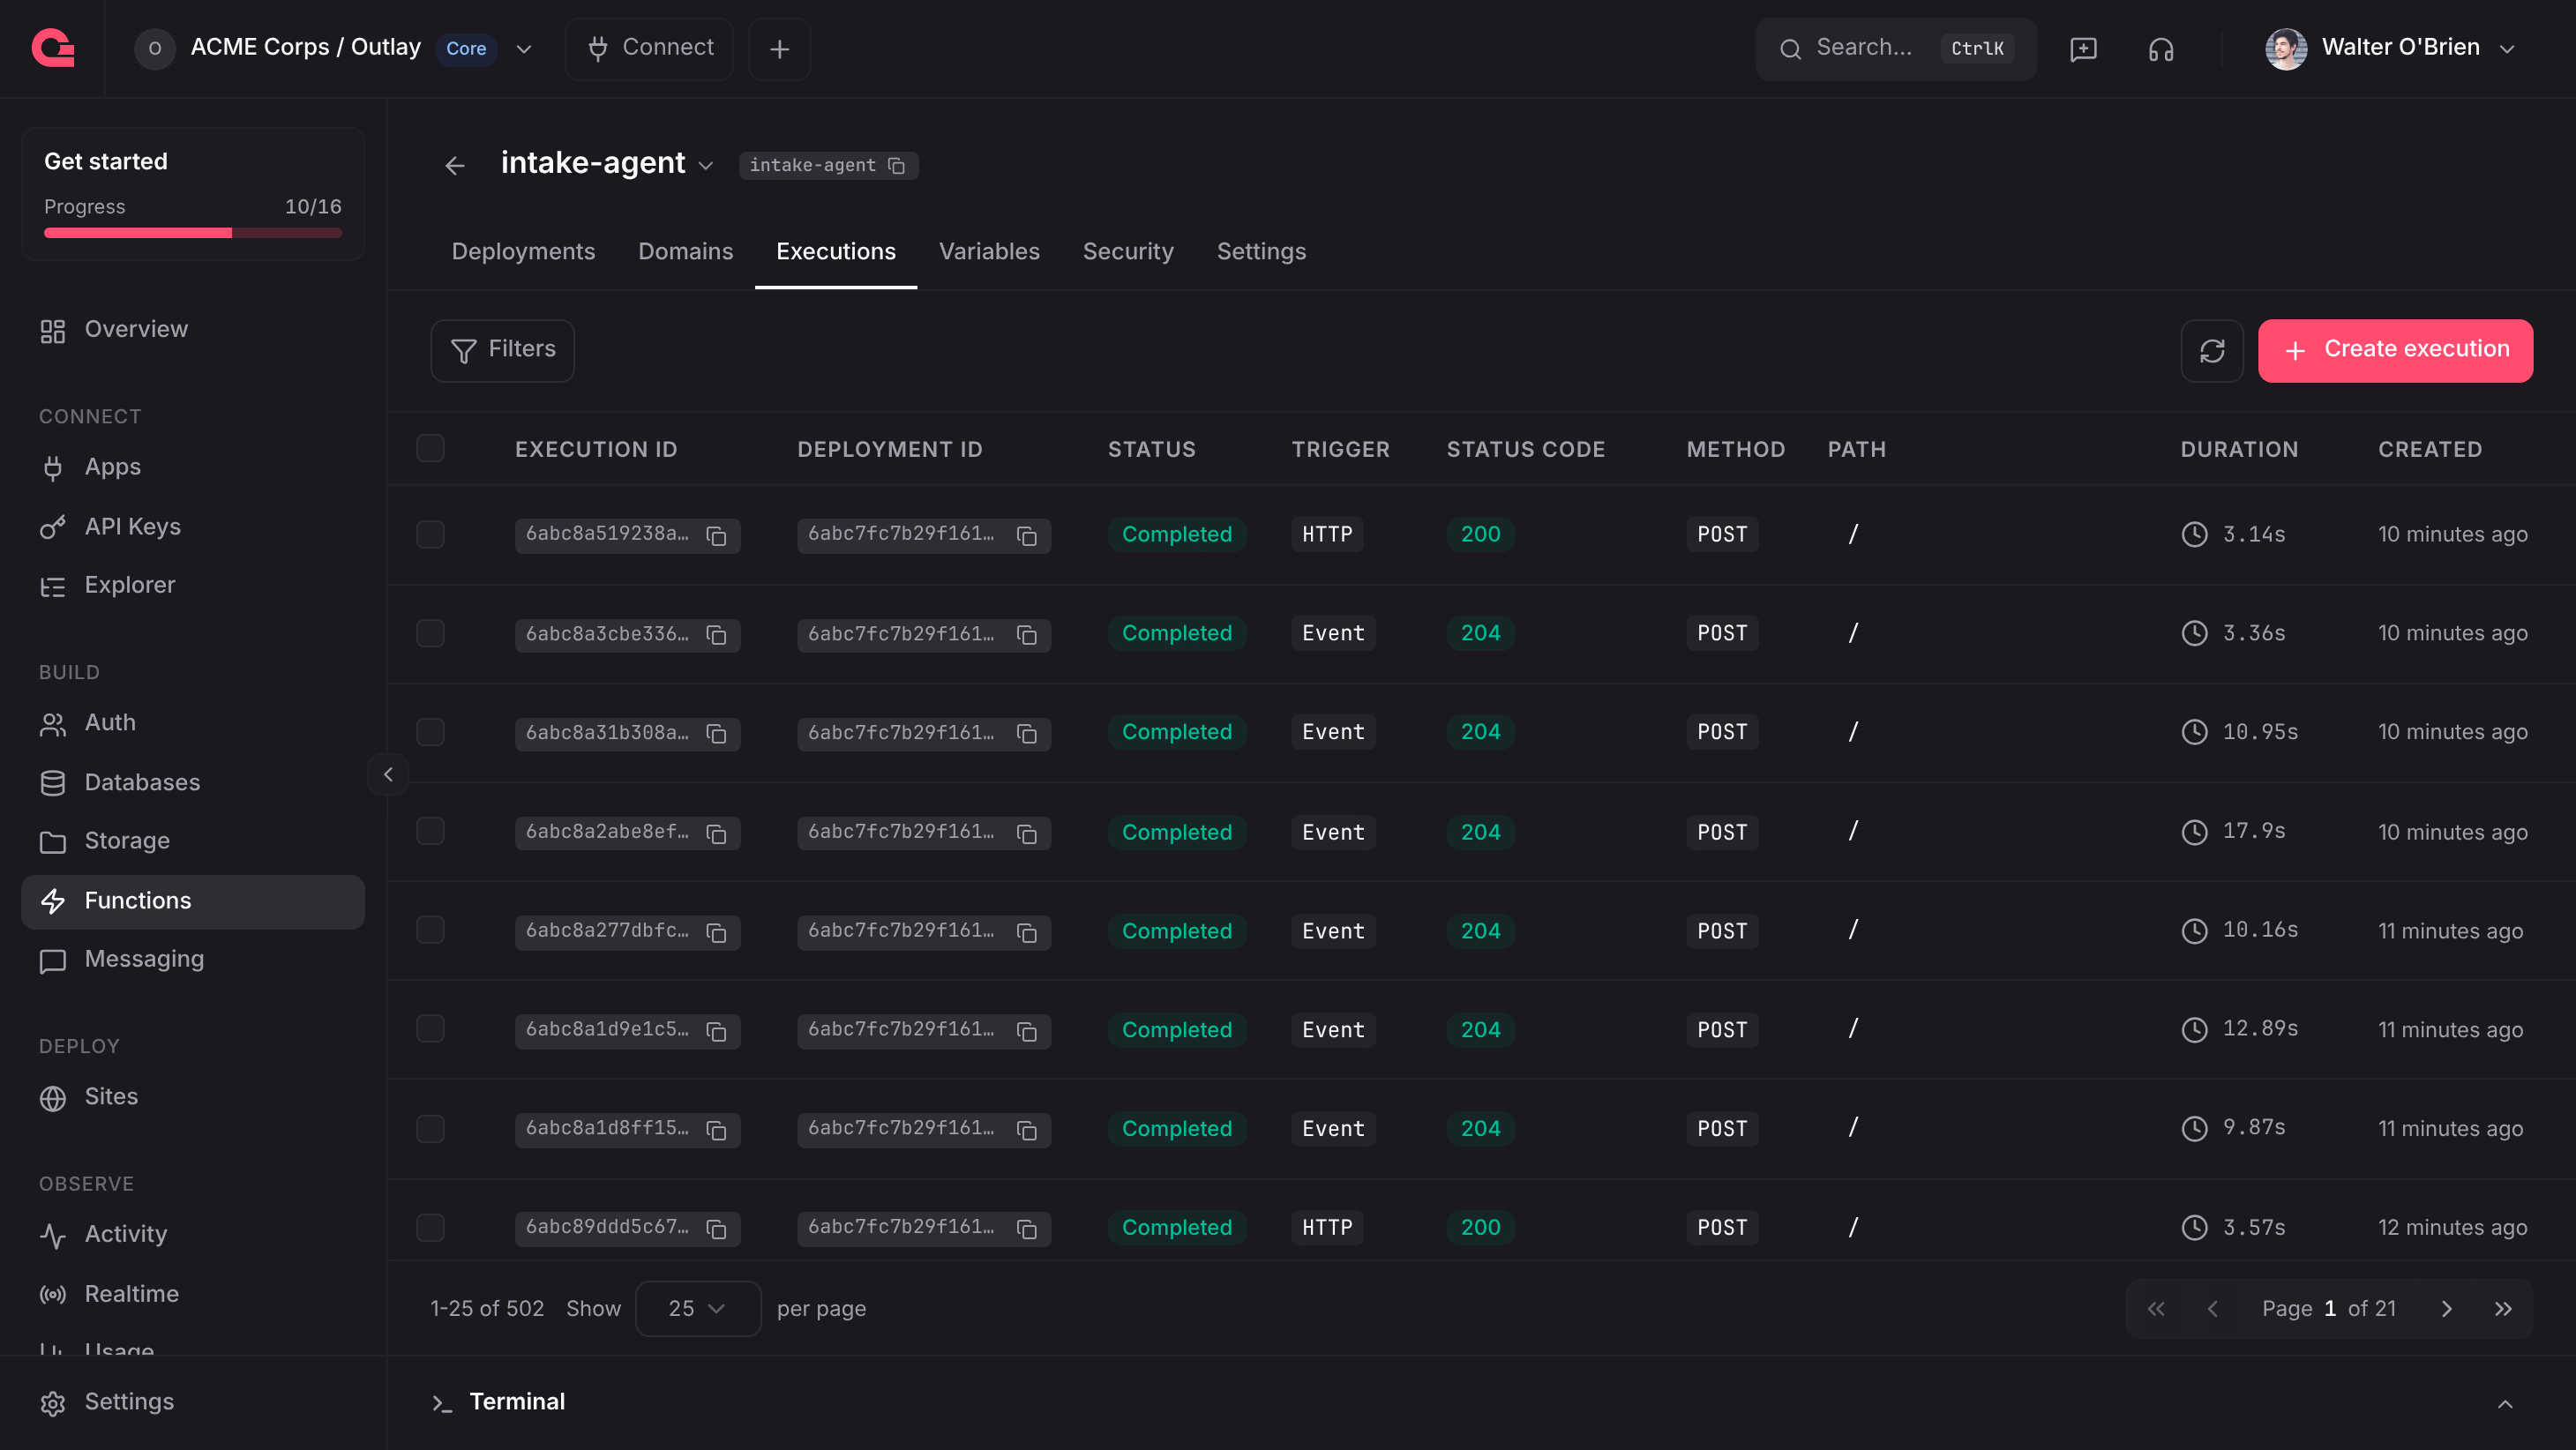This screenshot has height=1450, width=2576.
Task: Select the execution 6abc8a277dbfc checkbox
Action: click(x=430, y=930)
